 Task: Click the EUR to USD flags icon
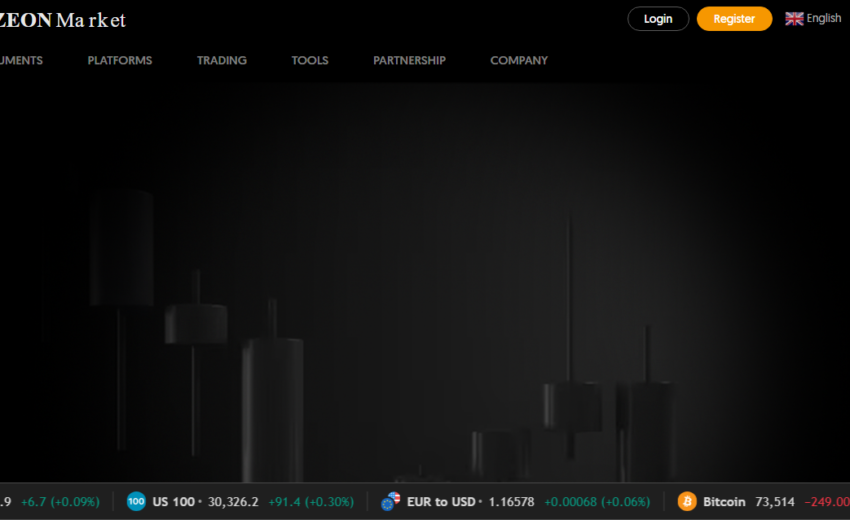pos(390,502)
